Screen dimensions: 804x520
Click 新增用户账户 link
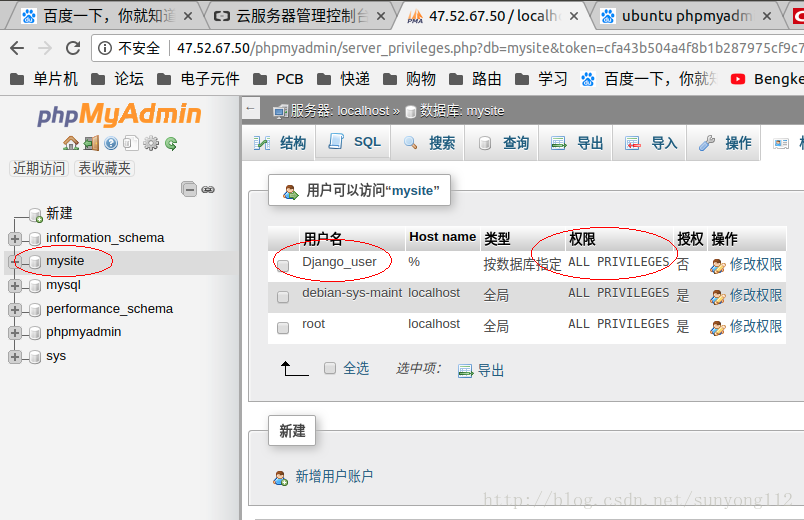tap(334, 476)
